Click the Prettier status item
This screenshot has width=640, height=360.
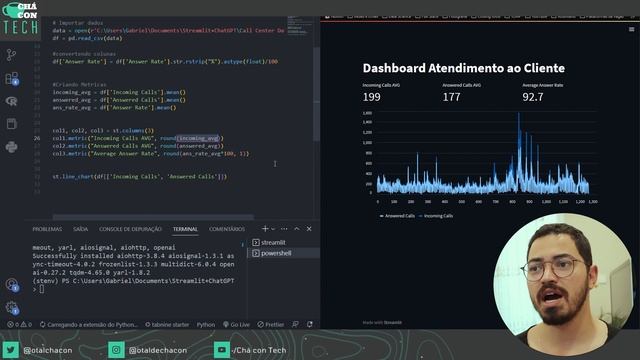[x=271, y=324]
